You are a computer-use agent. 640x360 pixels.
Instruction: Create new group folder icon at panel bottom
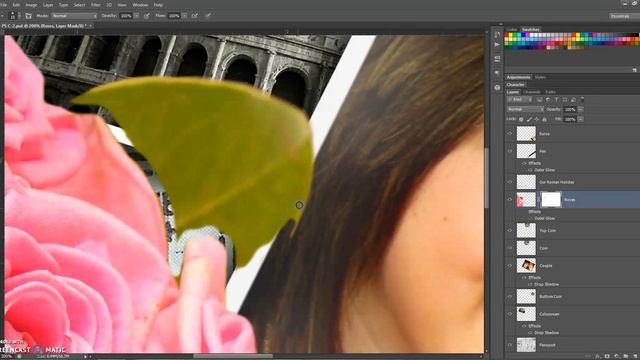coord(625,356)
